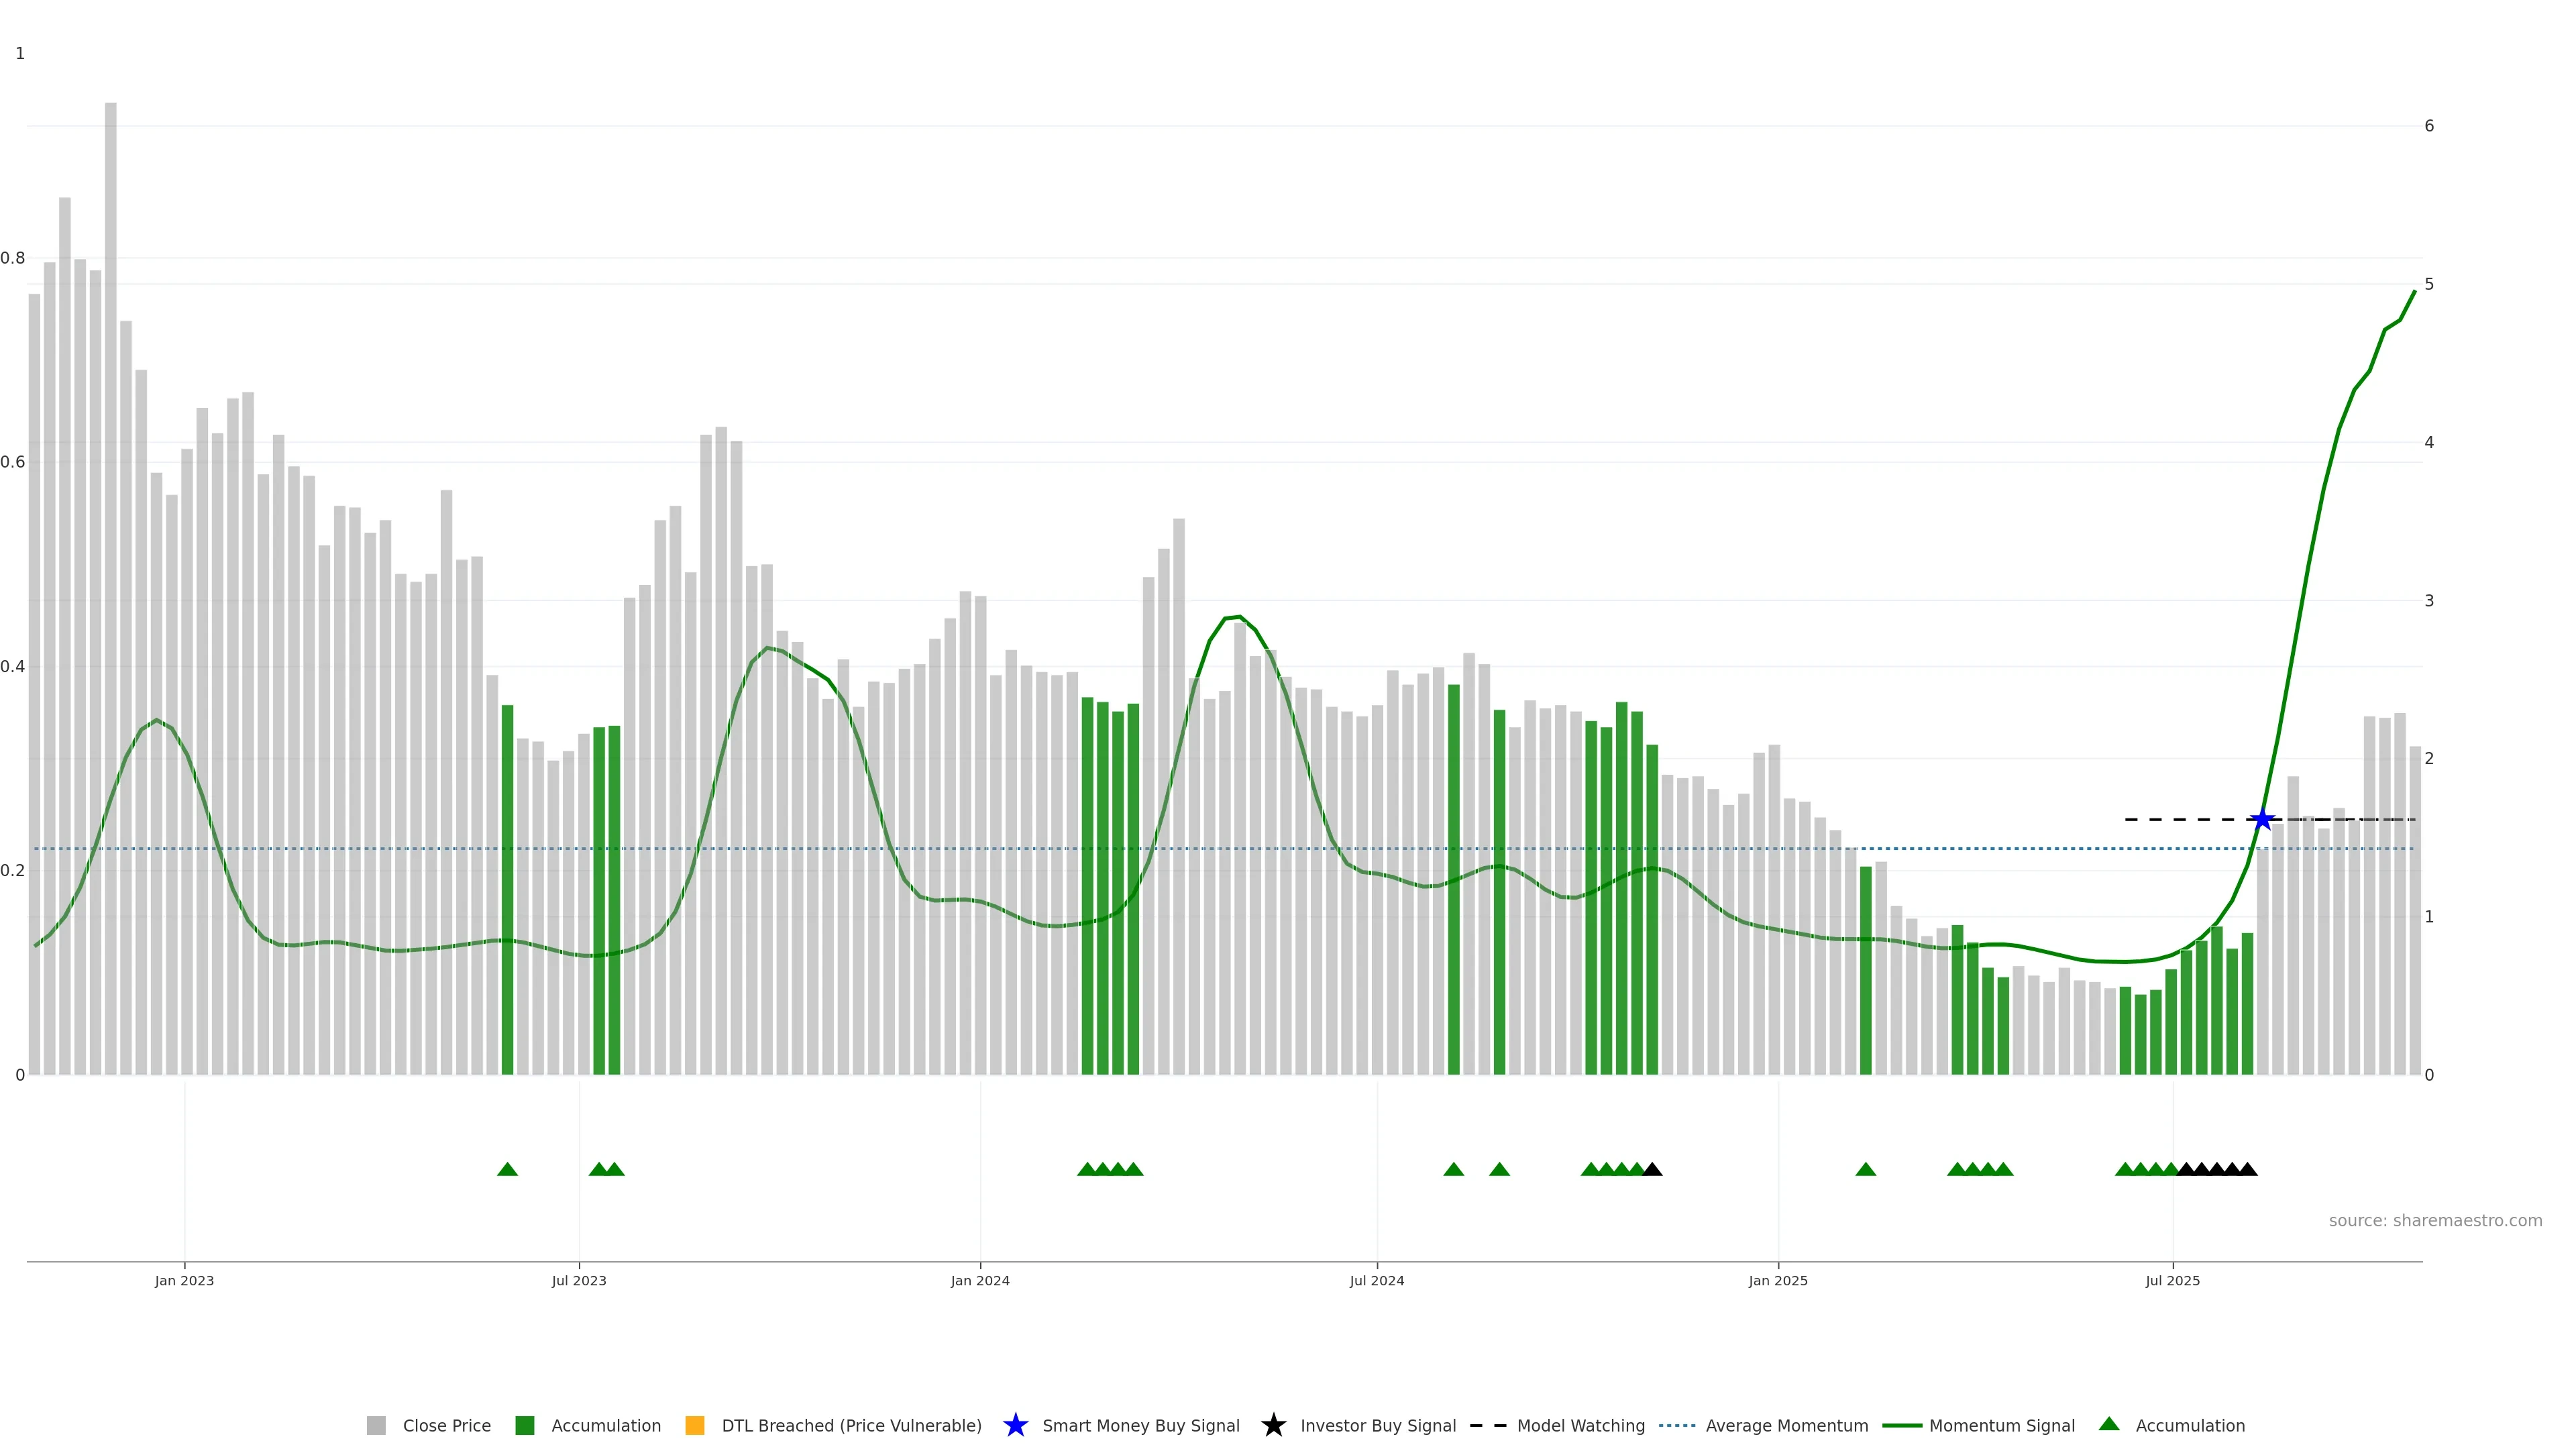Click the blue Smart Money Buy star on chart

pos(2262,820)
